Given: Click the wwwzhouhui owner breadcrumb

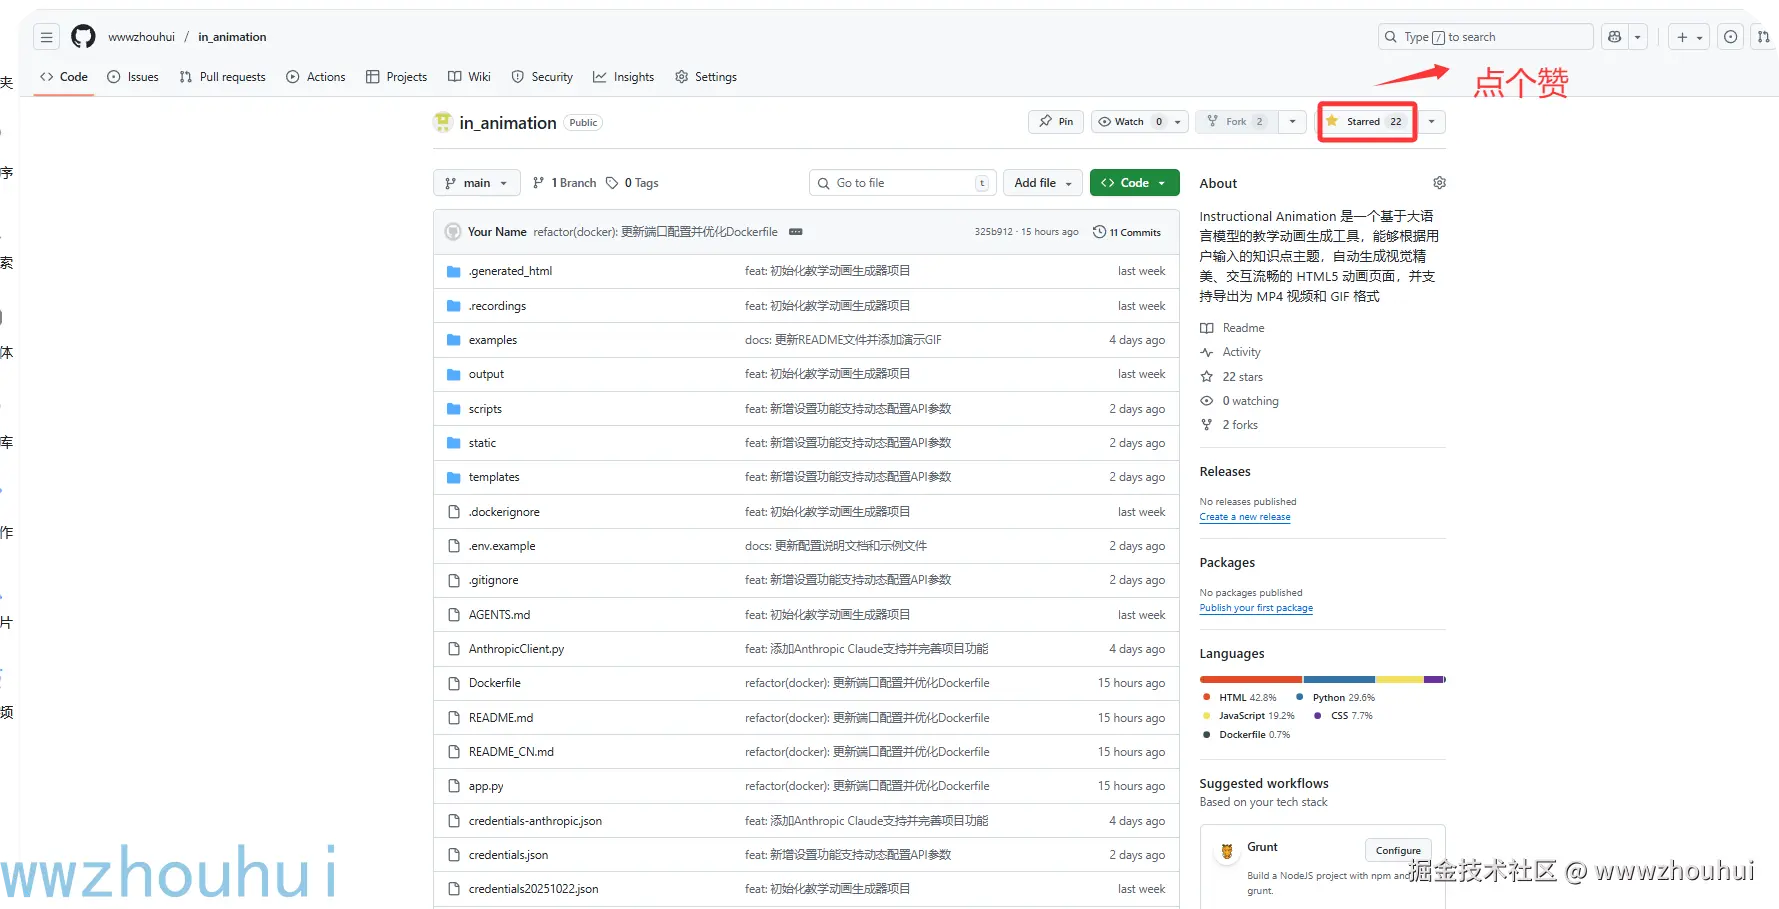Looking at the screenshot, I should point(141,37).
